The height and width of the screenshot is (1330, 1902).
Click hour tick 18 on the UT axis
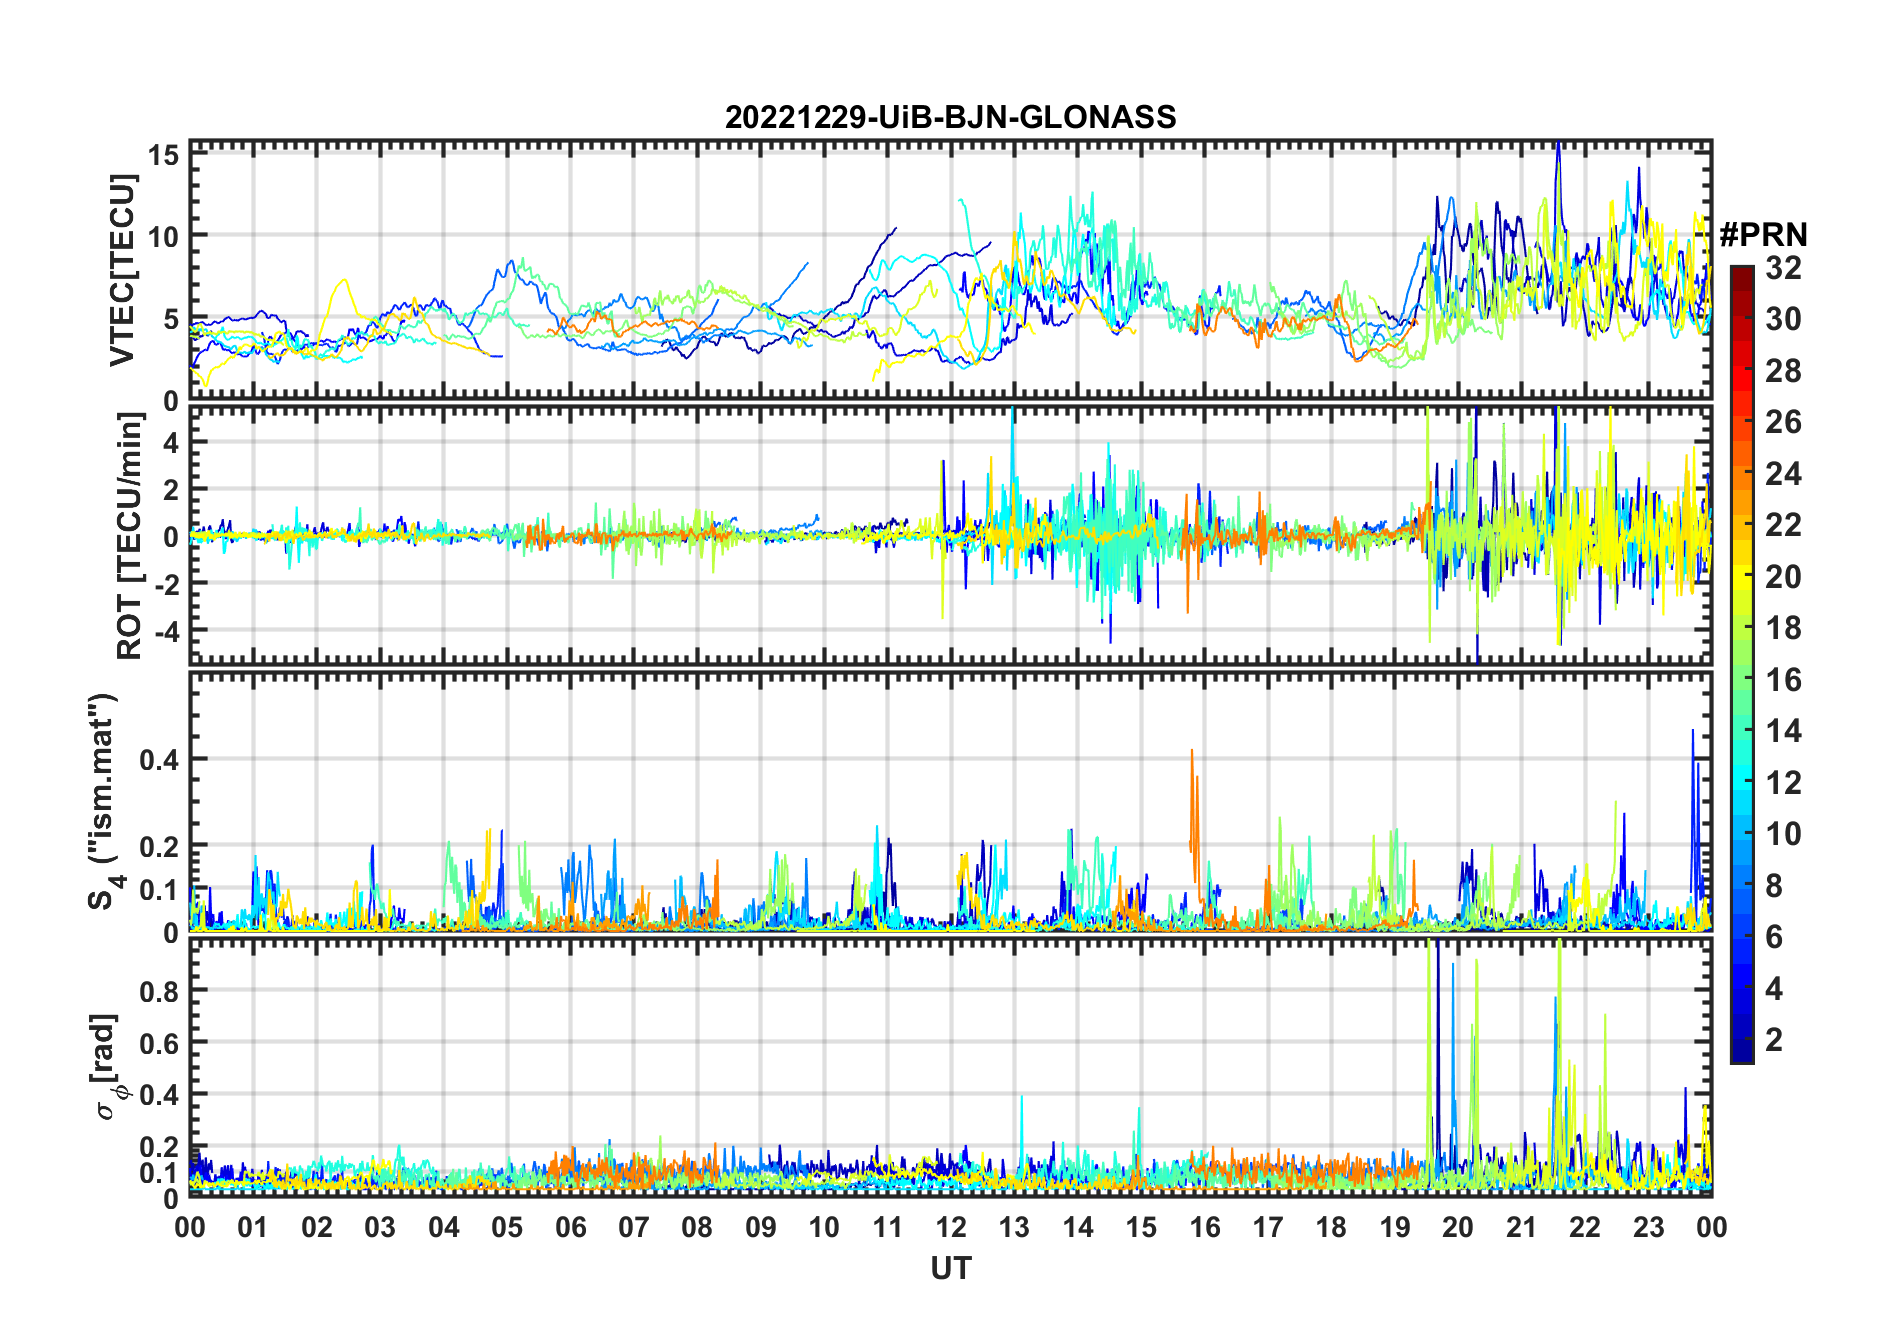(x=1331, y=1227)
